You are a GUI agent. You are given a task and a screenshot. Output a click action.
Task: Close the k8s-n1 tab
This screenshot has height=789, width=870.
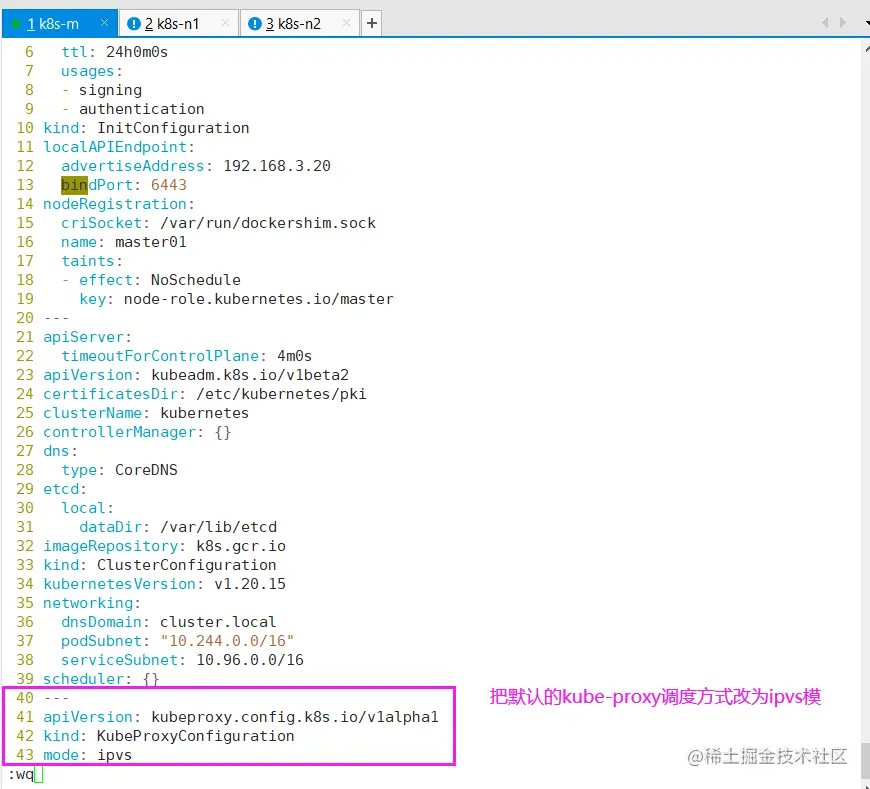225,23
